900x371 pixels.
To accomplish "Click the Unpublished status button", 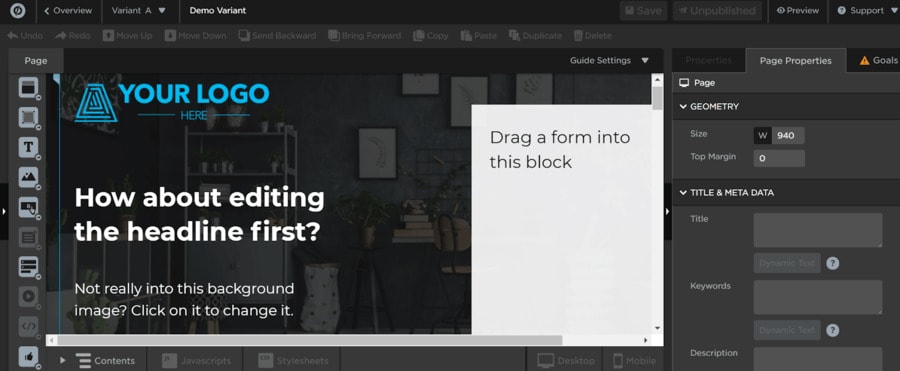I will tap(717, 10).
